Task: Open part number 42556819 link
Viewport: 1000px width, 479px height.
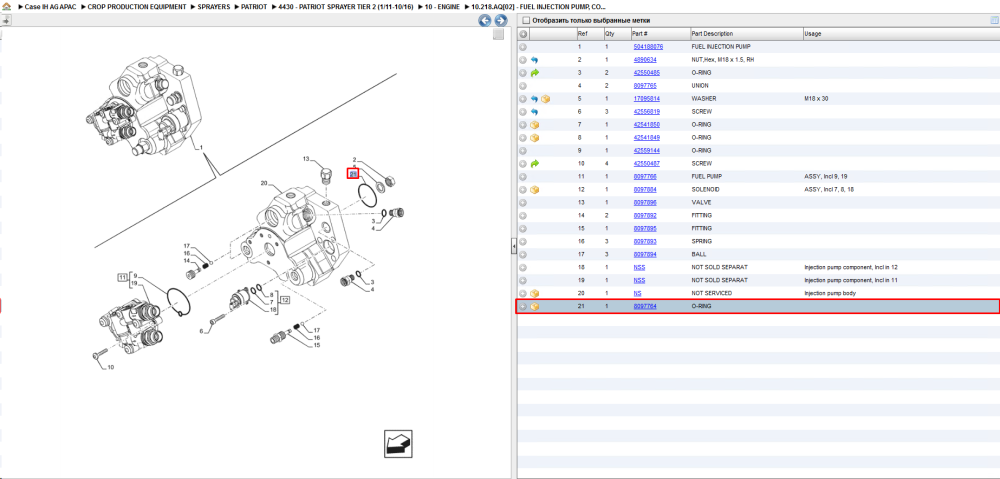Action: [646, 112]
